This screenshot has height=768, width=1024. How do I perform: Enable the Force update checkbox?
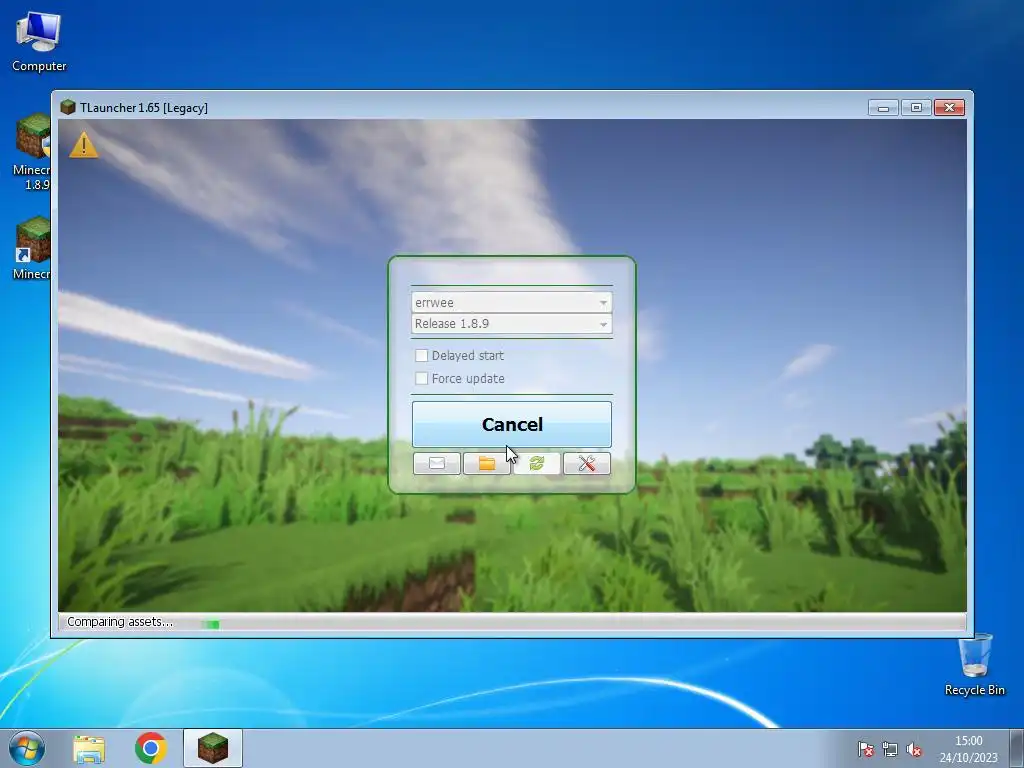(x=421, y=378)
